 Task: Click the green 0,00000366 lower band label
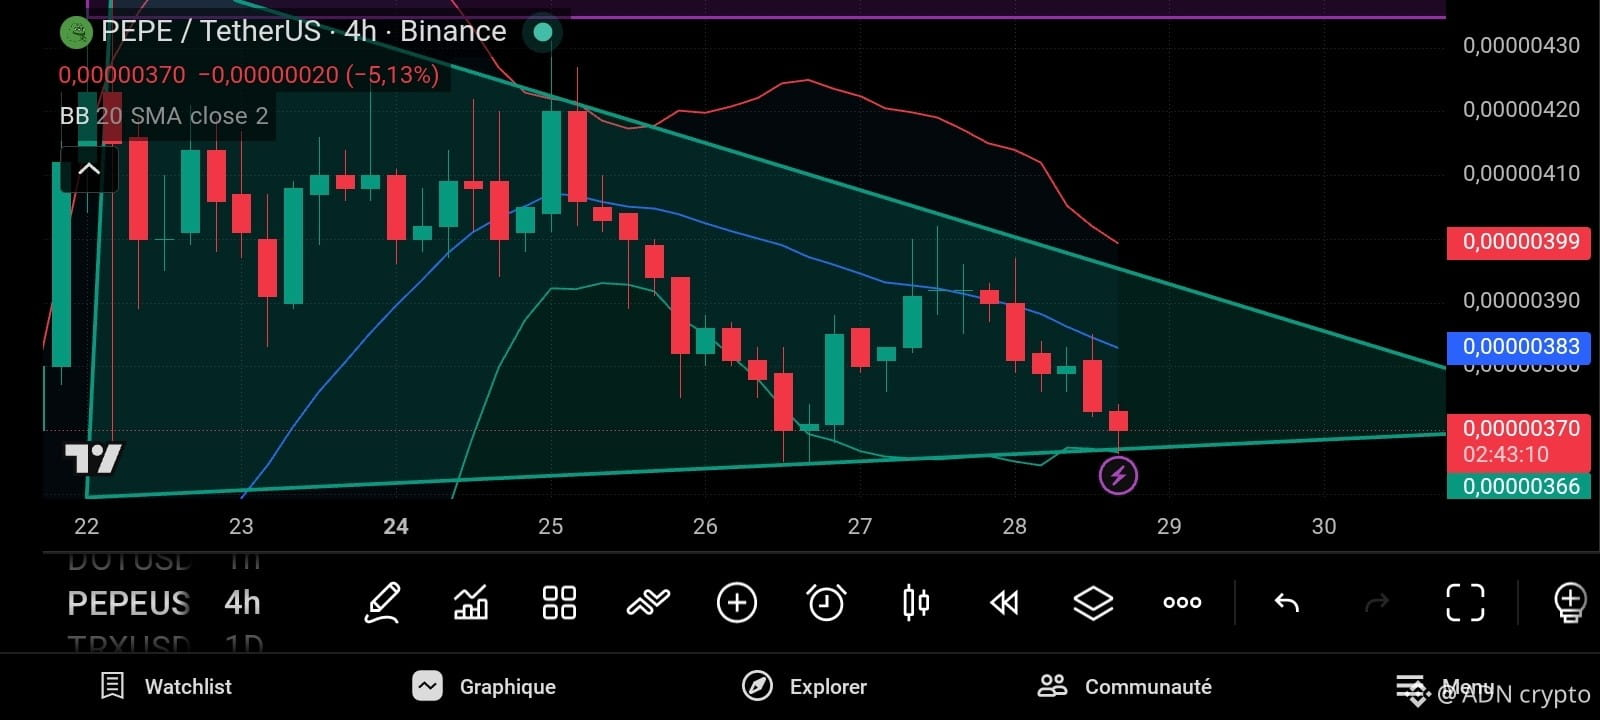(x=1520, y=486)
